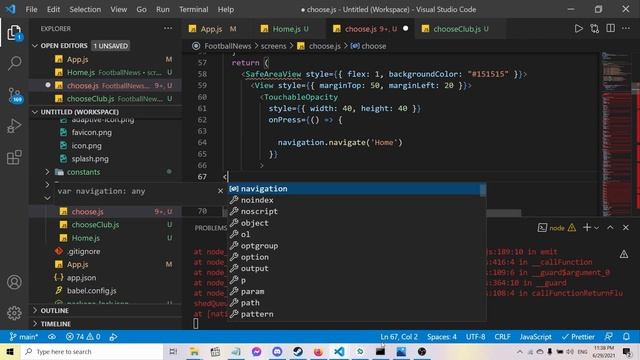Click the CRLF end of line selector
The image size is (640, 360).
[502, 337]
